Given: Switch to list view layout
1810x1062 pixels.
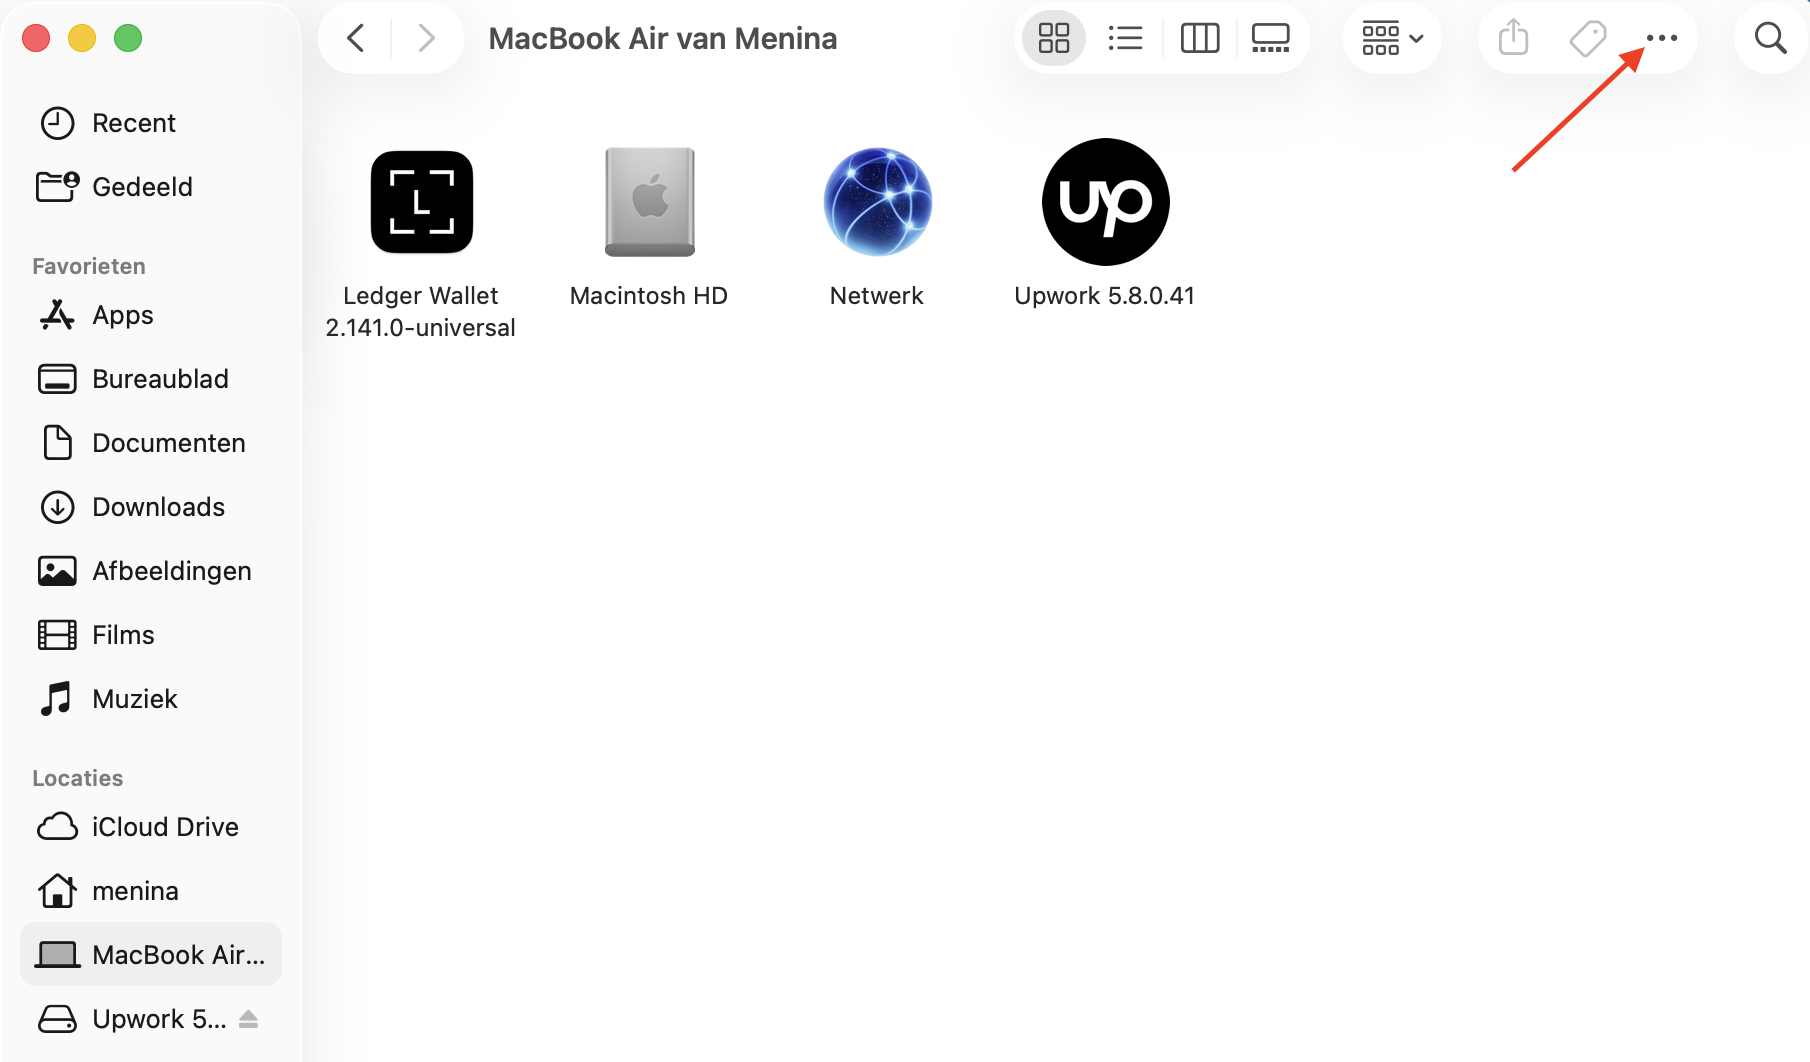Looking at the screenshot, I should [x=1126, y=38].
